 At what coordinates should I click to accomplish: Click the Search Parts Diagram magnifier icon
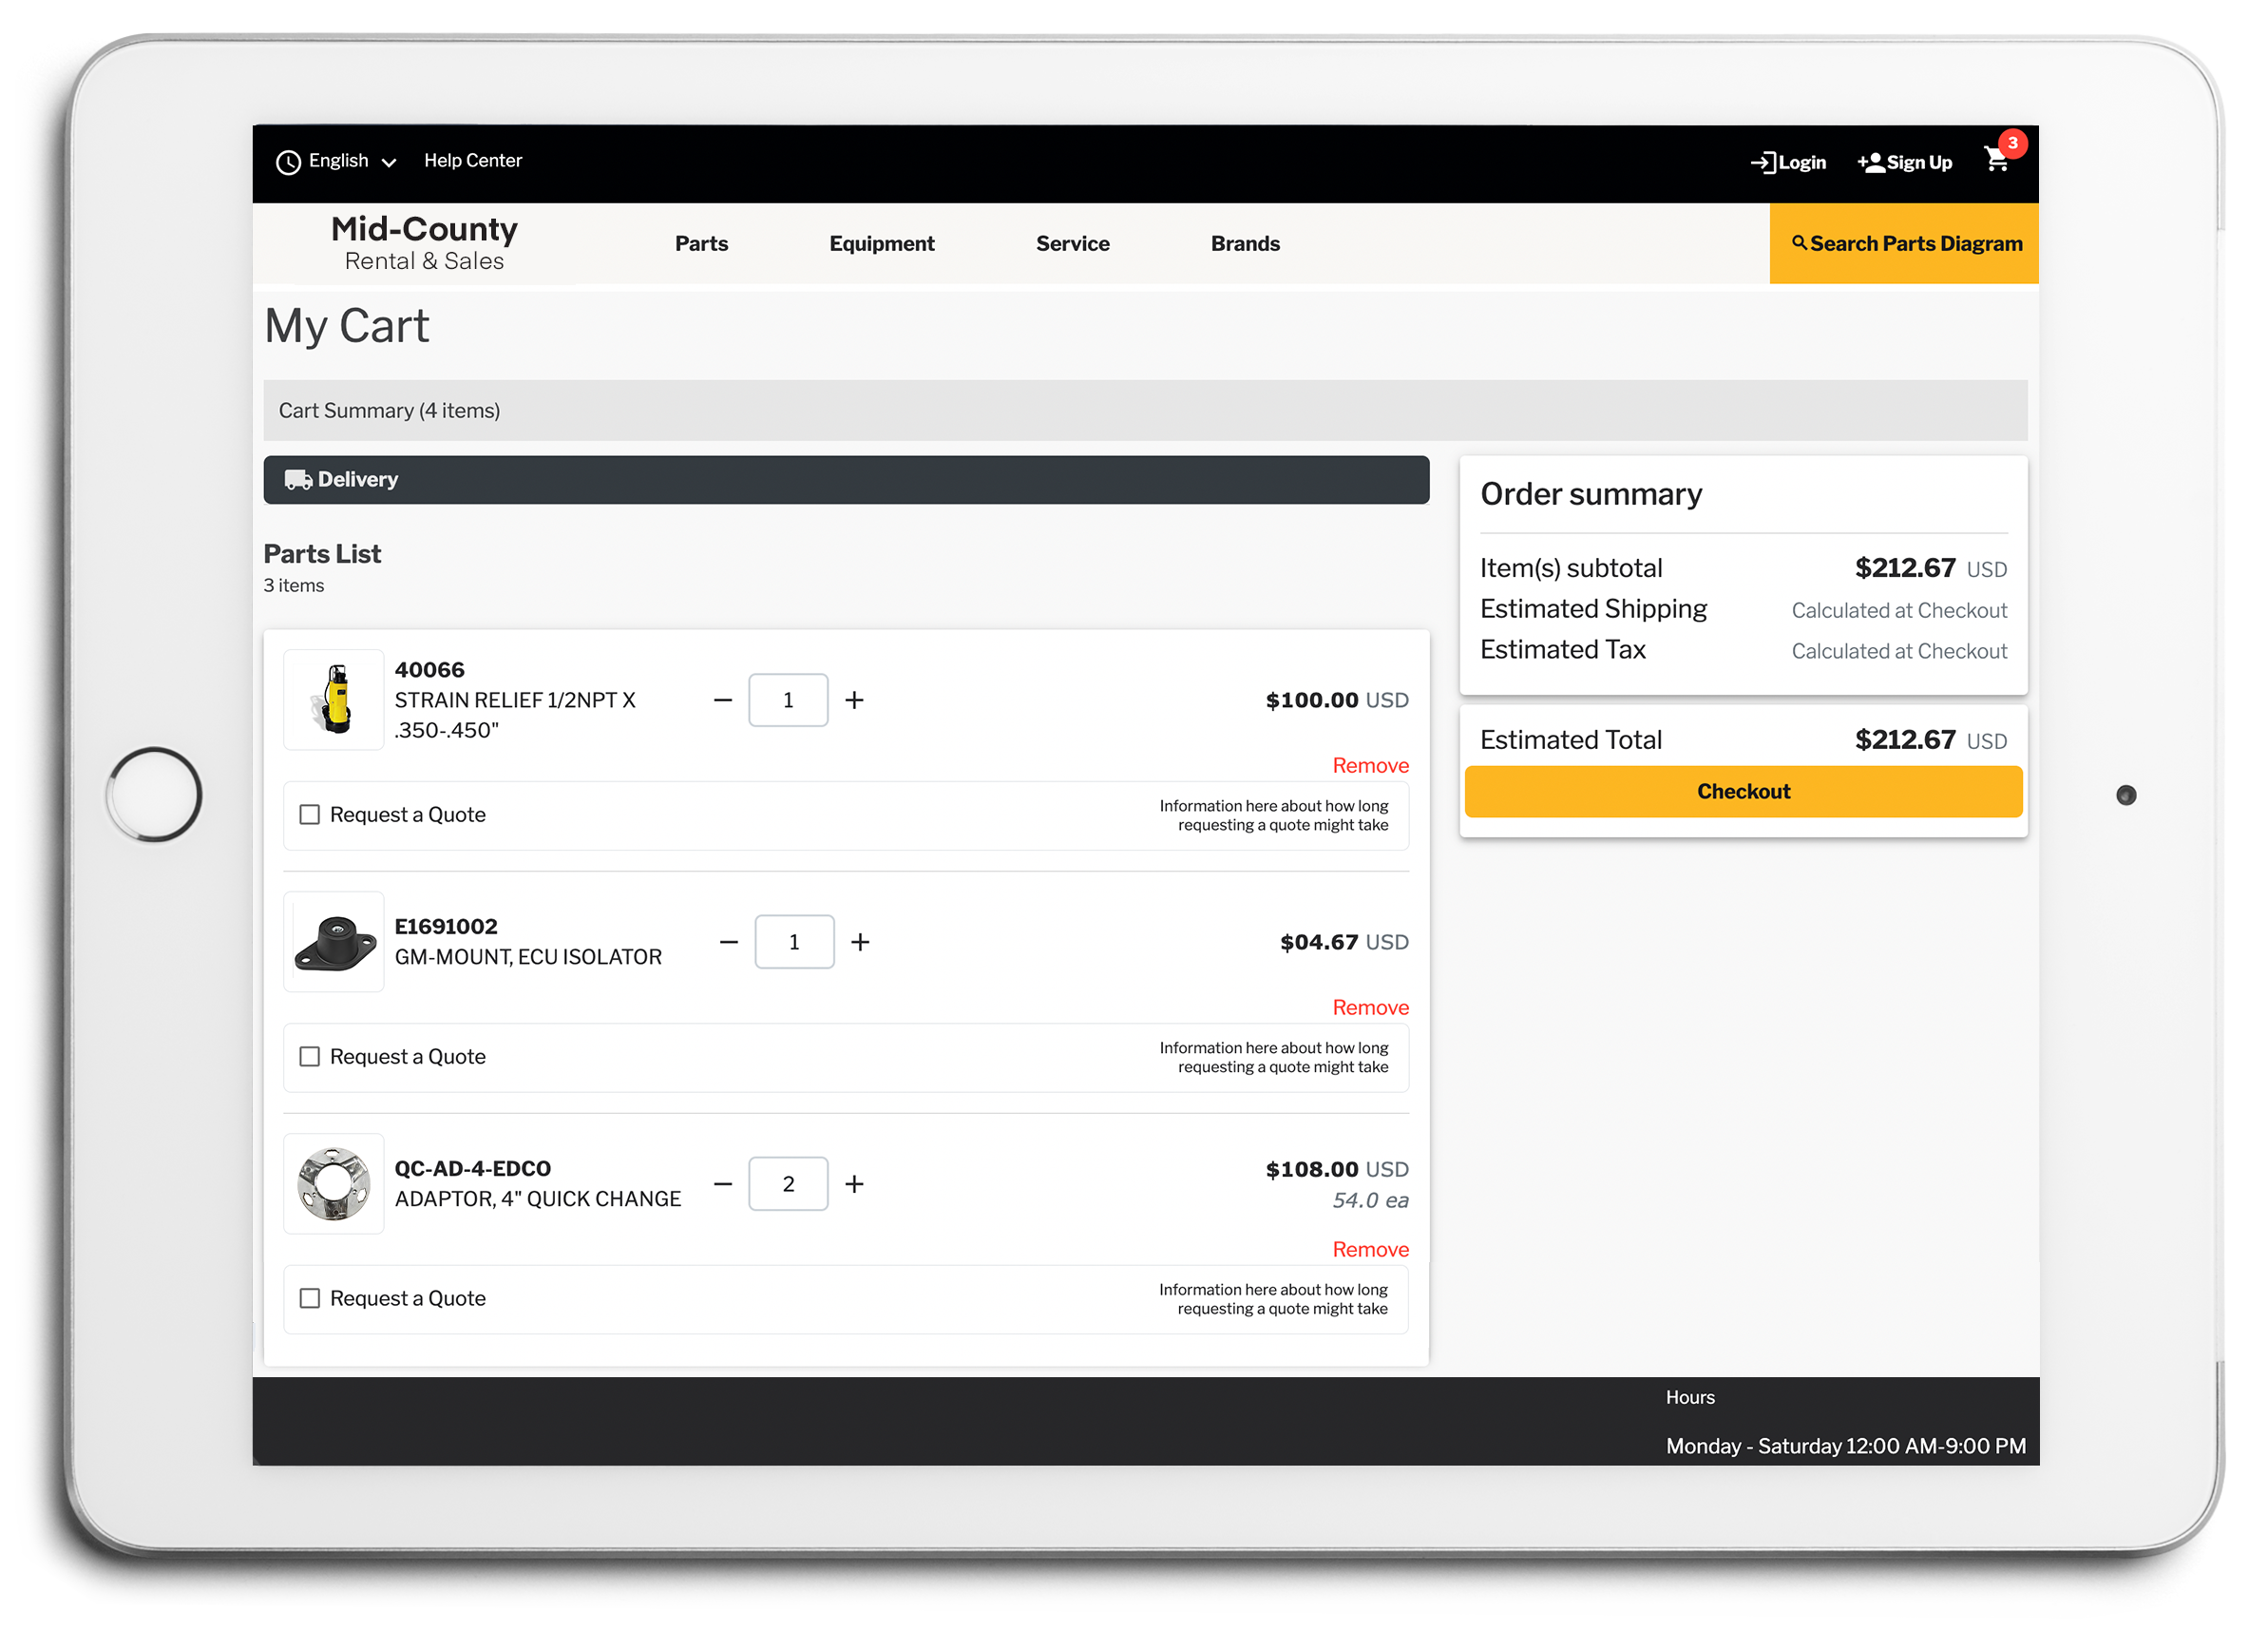tap(1798, 243)
